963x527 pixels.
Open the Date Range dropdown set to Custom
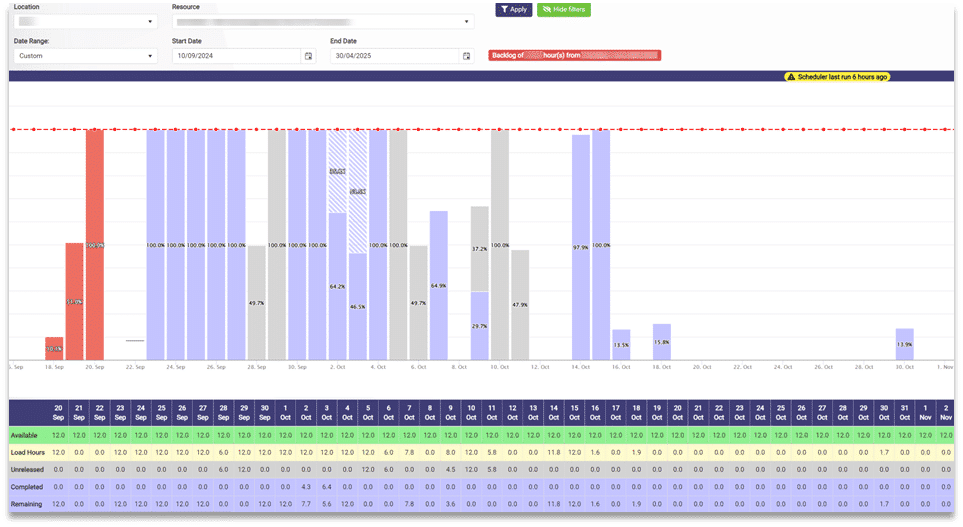[x=85, y=56]
